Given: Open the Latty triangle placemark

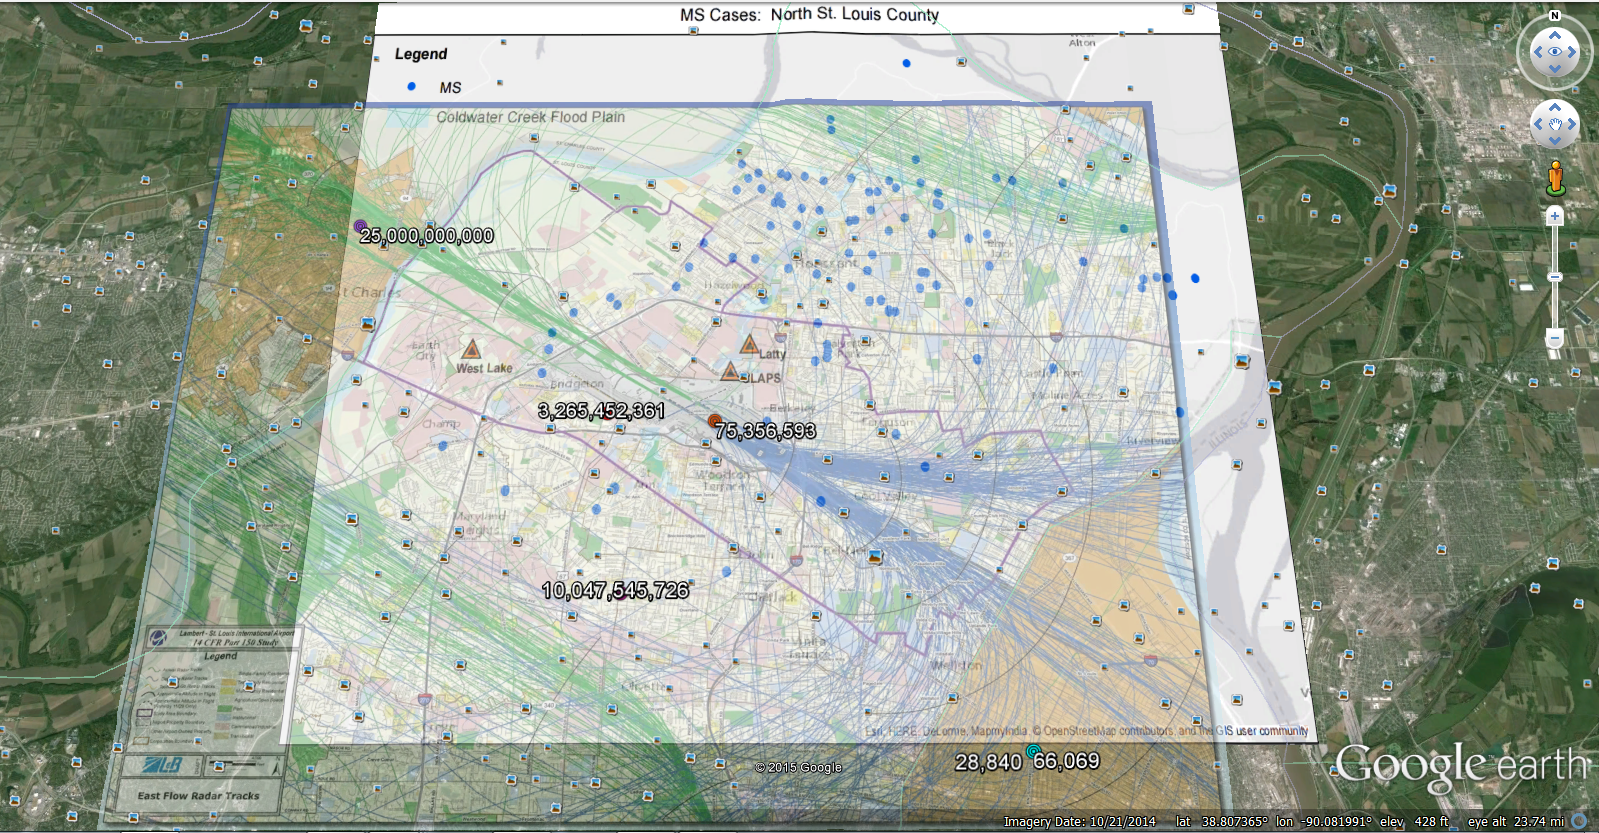Looking at the screenshot, I should pyautogui.click(x=749, y=344).
